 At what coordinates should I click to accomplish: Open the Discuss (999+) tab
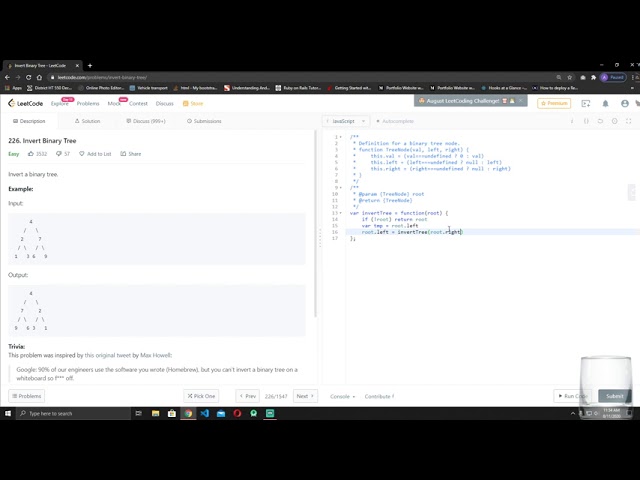(146, 121)
